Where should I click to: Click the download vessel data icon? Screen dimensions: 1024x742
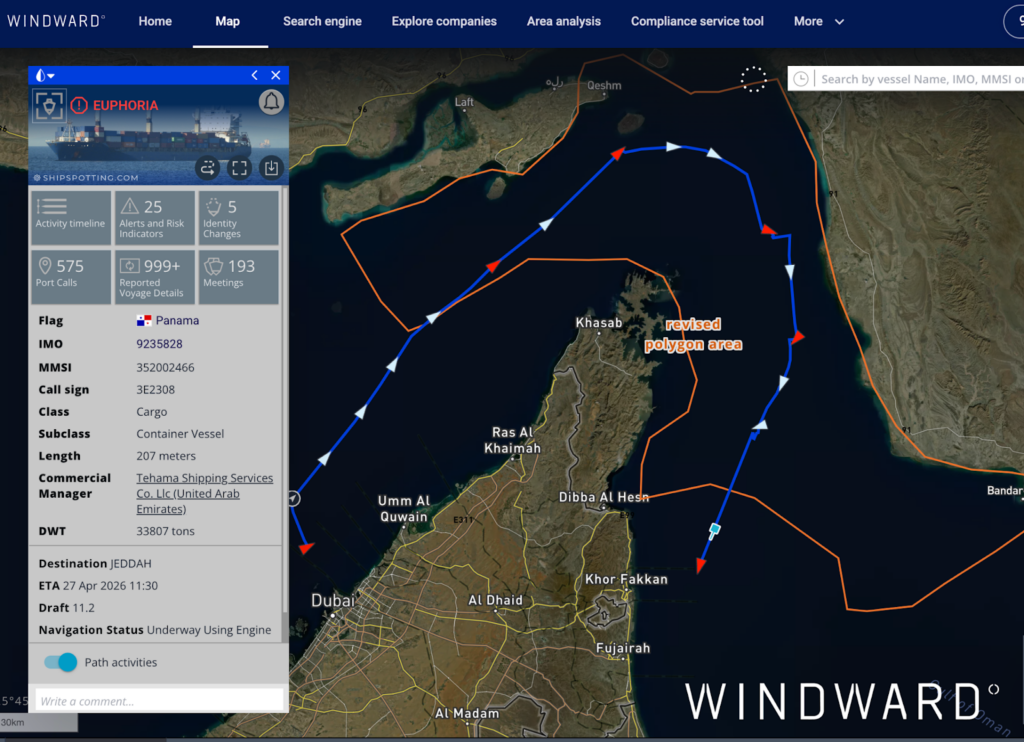click(x=271, y=168)
